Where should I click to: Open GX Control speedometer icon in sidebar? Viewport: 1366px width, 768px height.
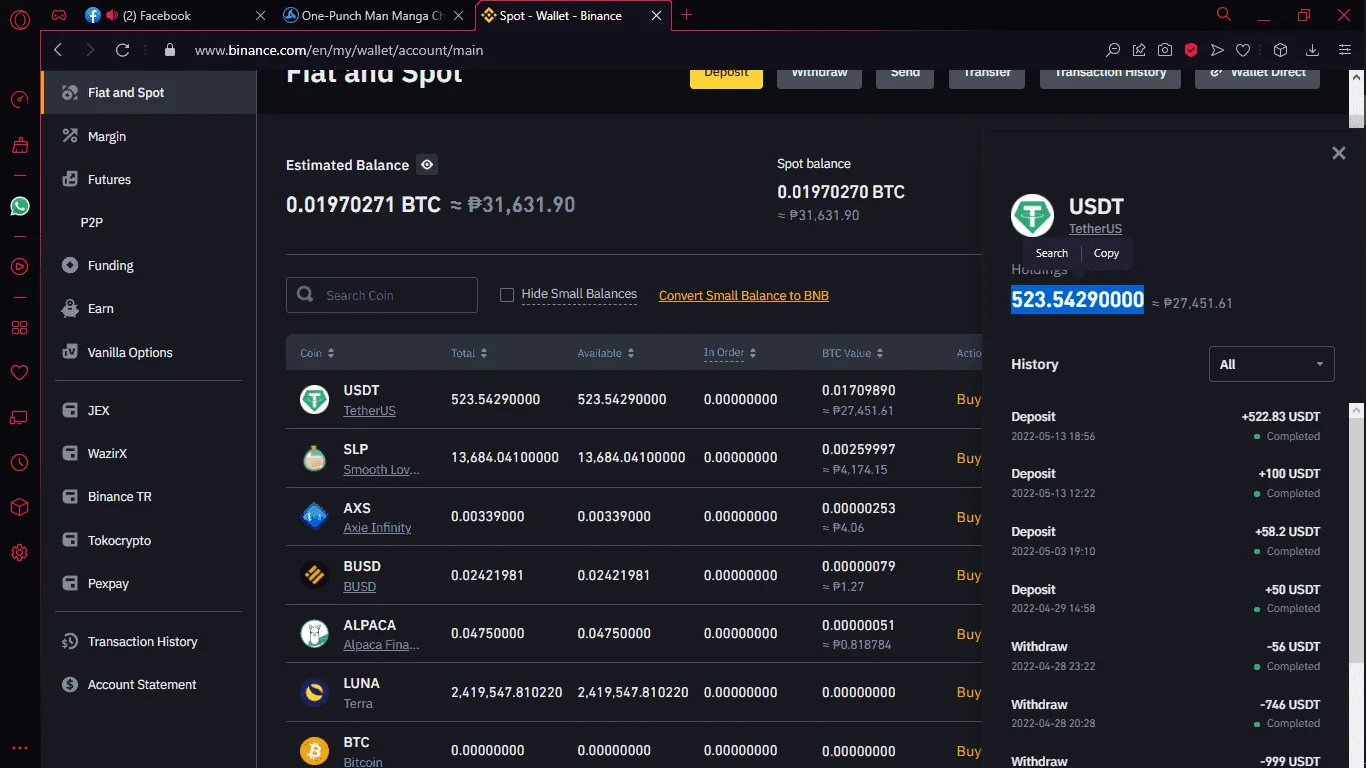19,100
